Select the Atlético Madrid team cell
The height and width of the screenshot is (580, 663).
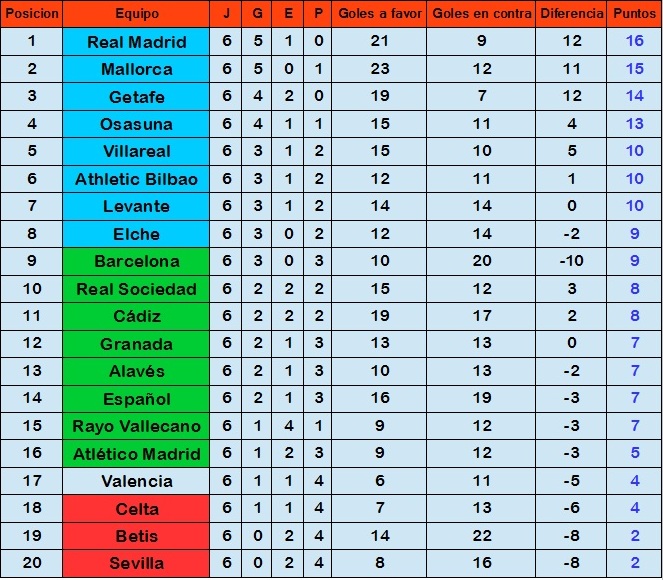136,454
